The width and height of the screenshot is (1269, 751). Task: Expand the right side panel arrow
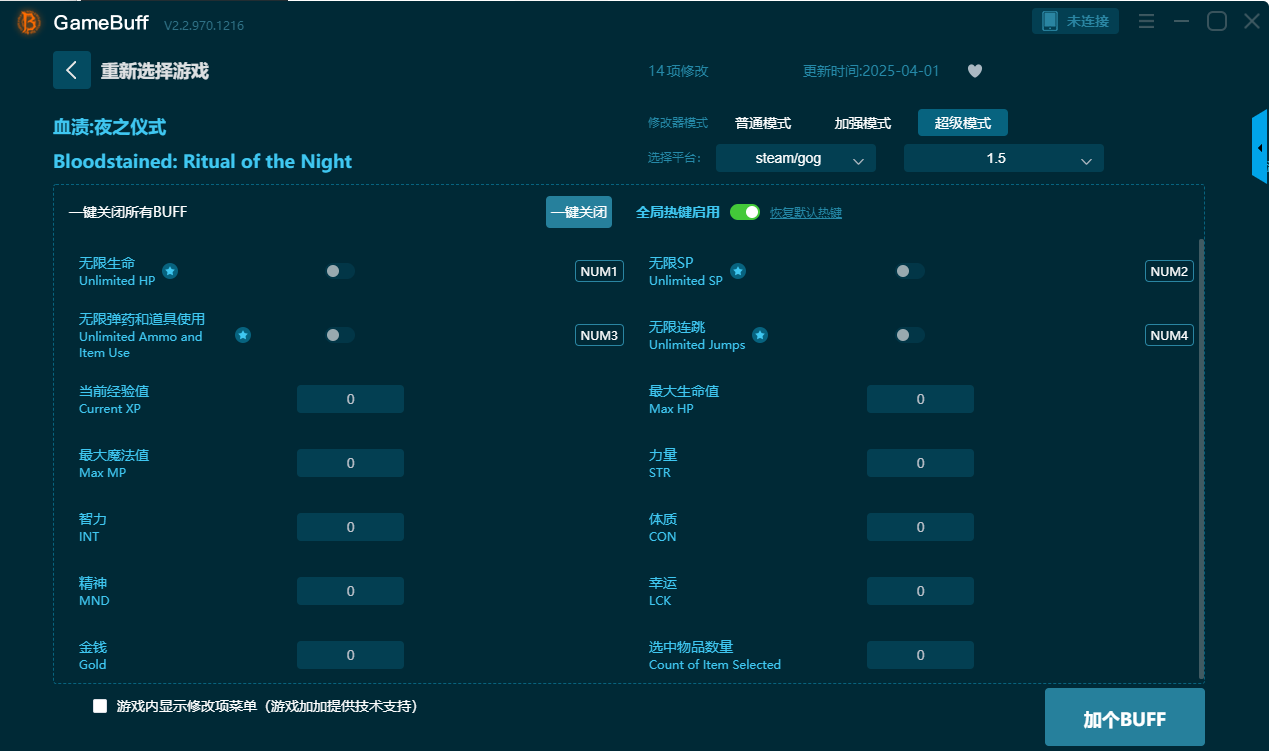(x=1260, y=147)
